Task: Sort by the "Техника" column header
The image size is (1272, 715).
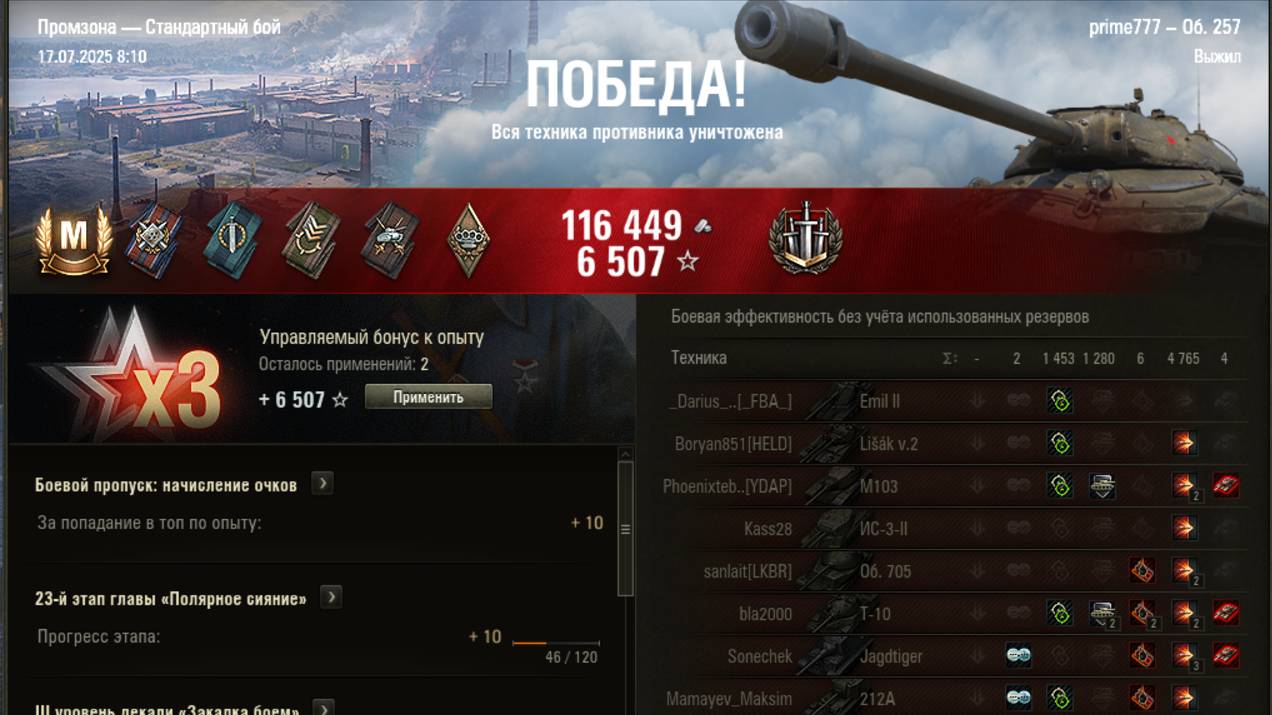Action: point(699,358)
